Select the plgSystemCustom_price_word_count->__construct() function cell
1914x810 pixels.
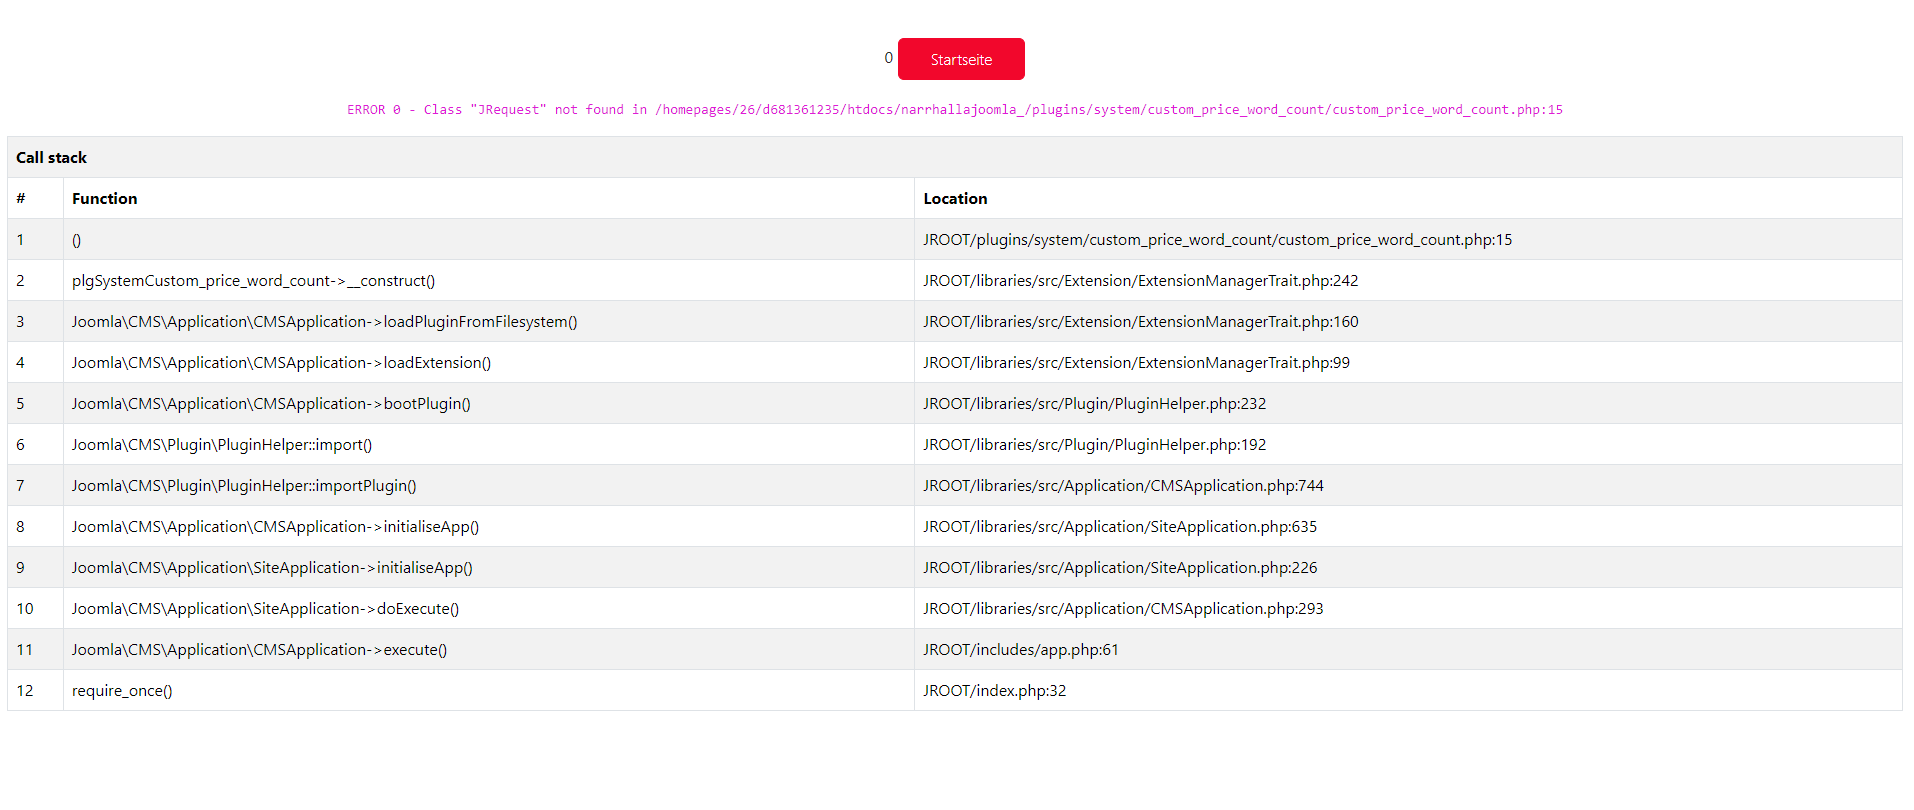(253, 281)
